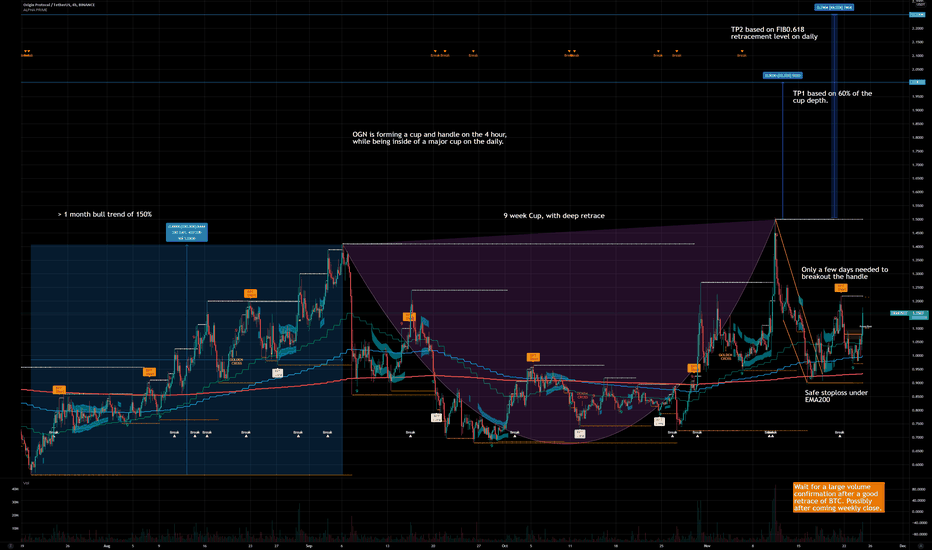Viewport: 932px width, 550px height.
Task: Click the Origin Protocol / TetherUS symbol title
Action: pos(59,5)
